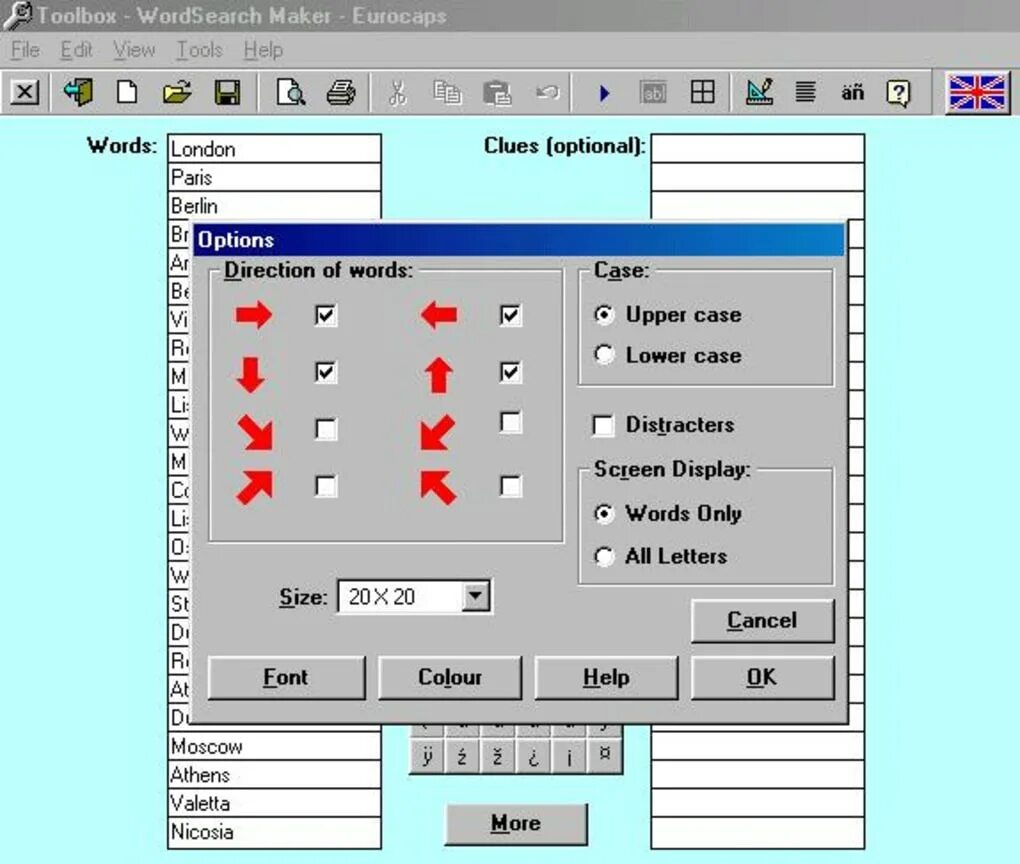1020x864 pixels.
Task: Select the Lower case radio button
Action: click(x=604, y=355)
